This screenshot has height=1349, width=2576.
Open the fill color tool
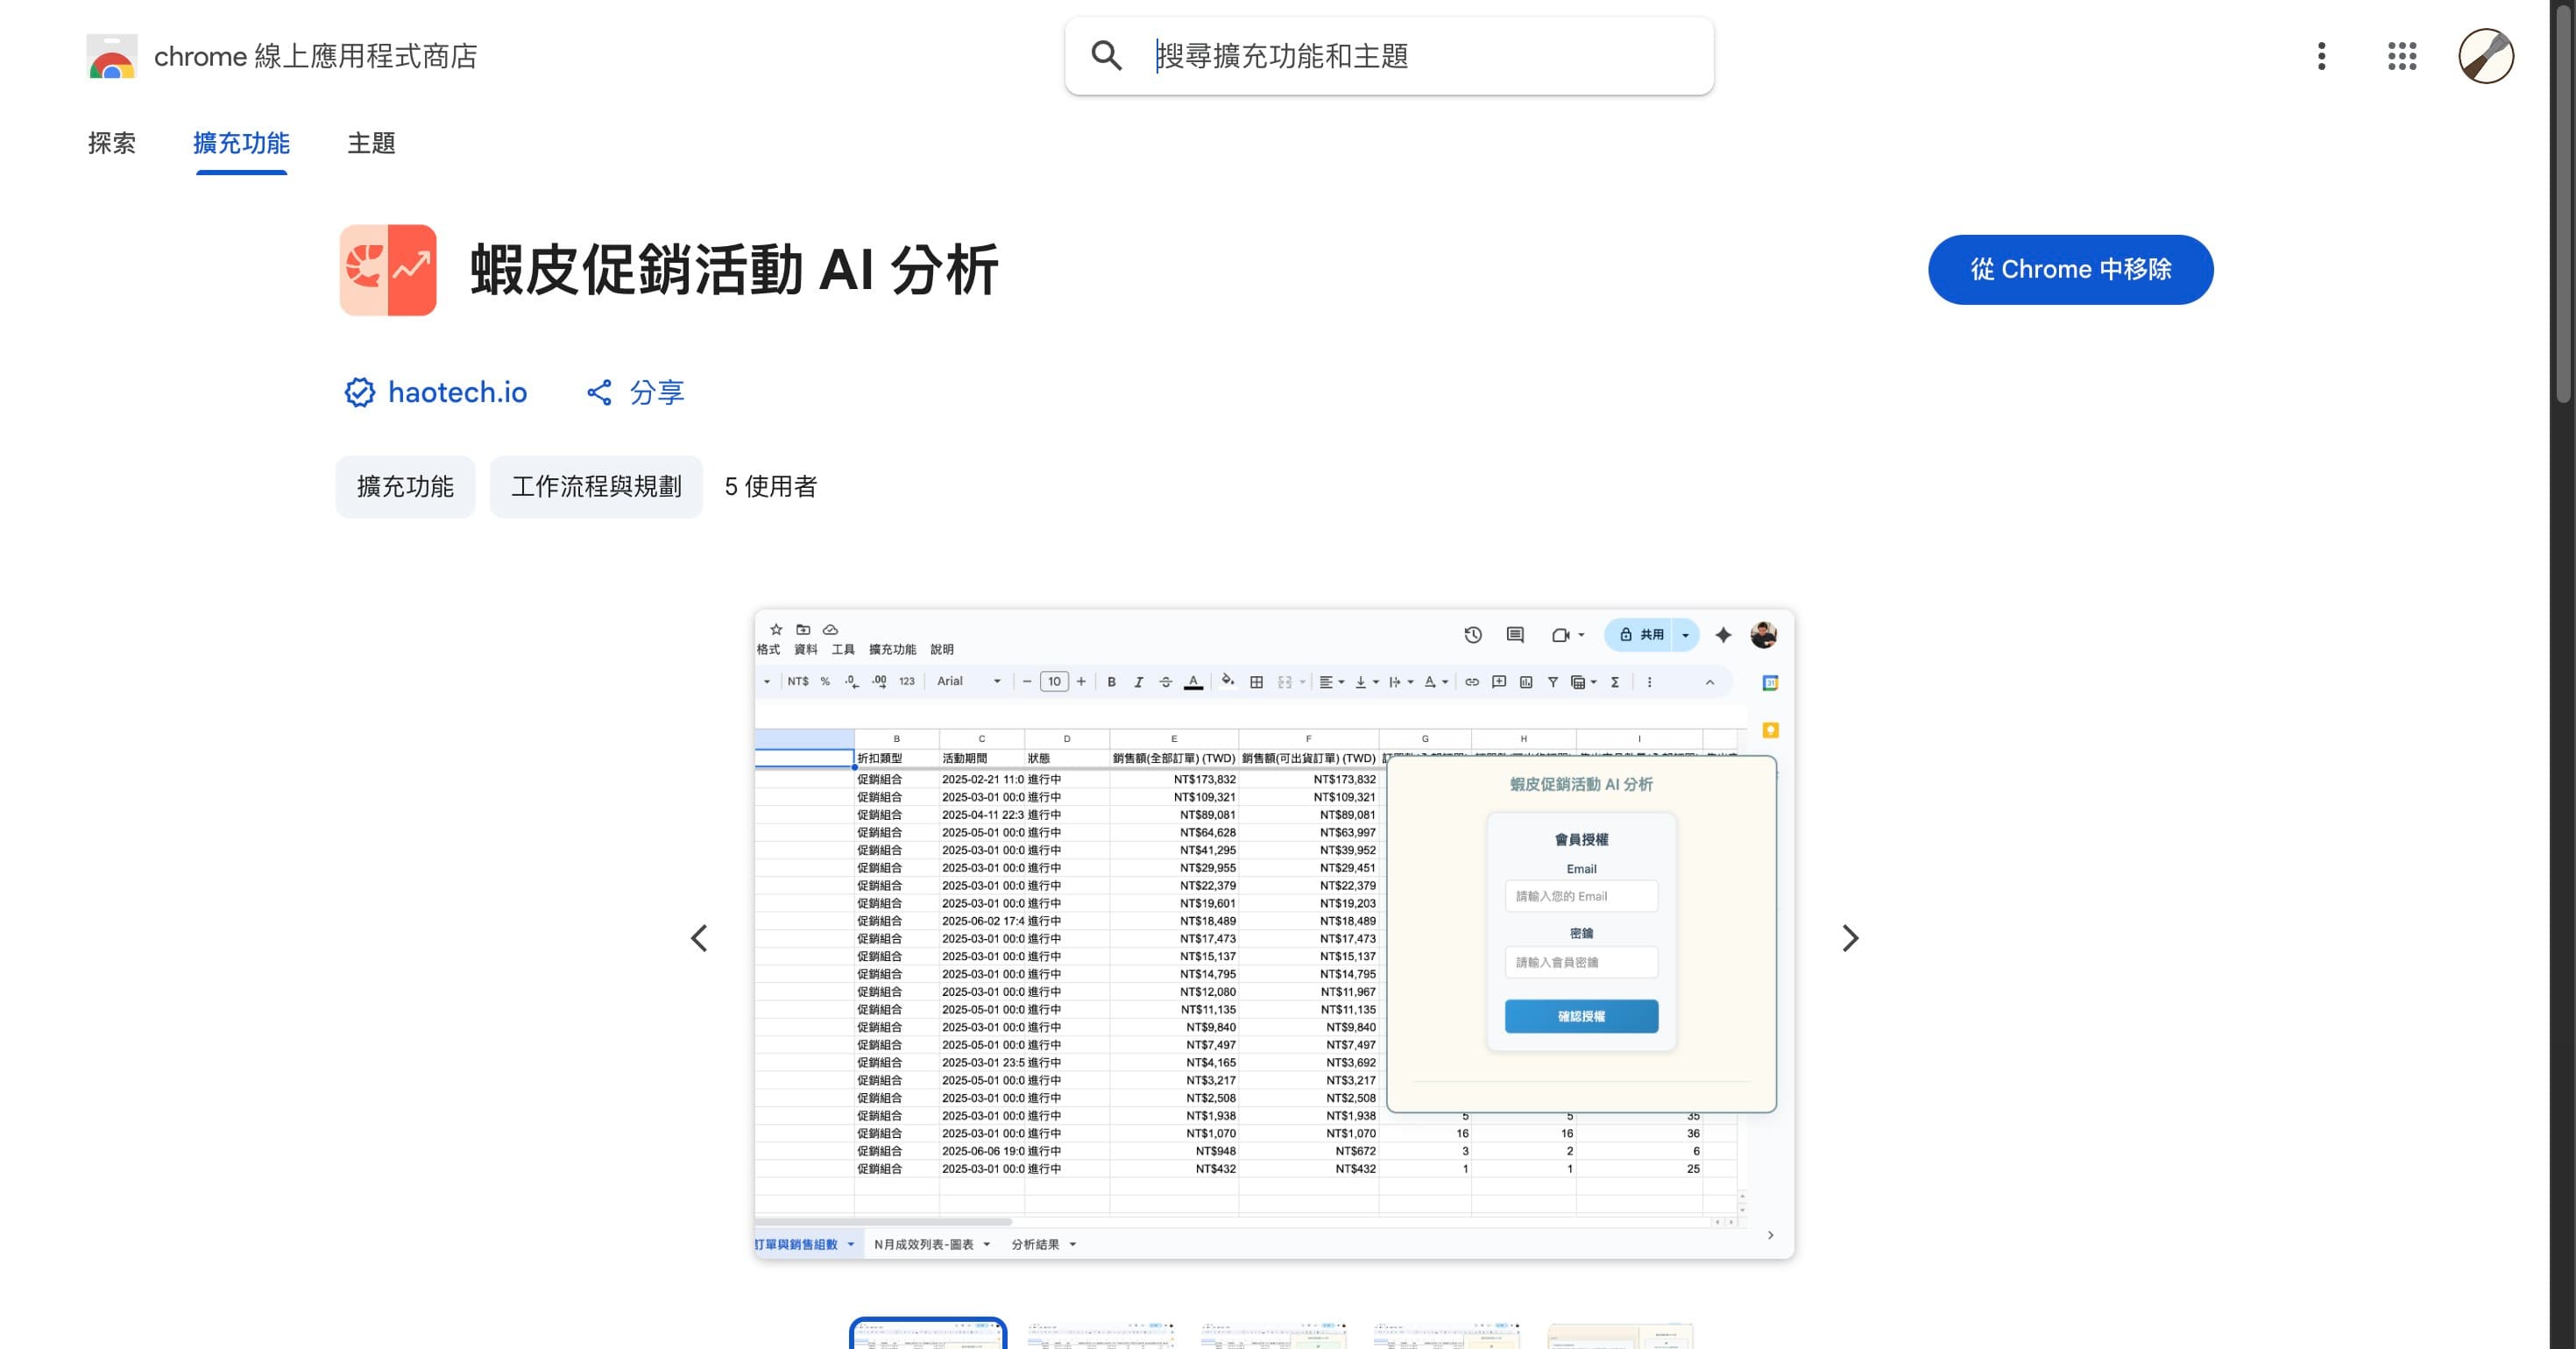click(1228, 681)
